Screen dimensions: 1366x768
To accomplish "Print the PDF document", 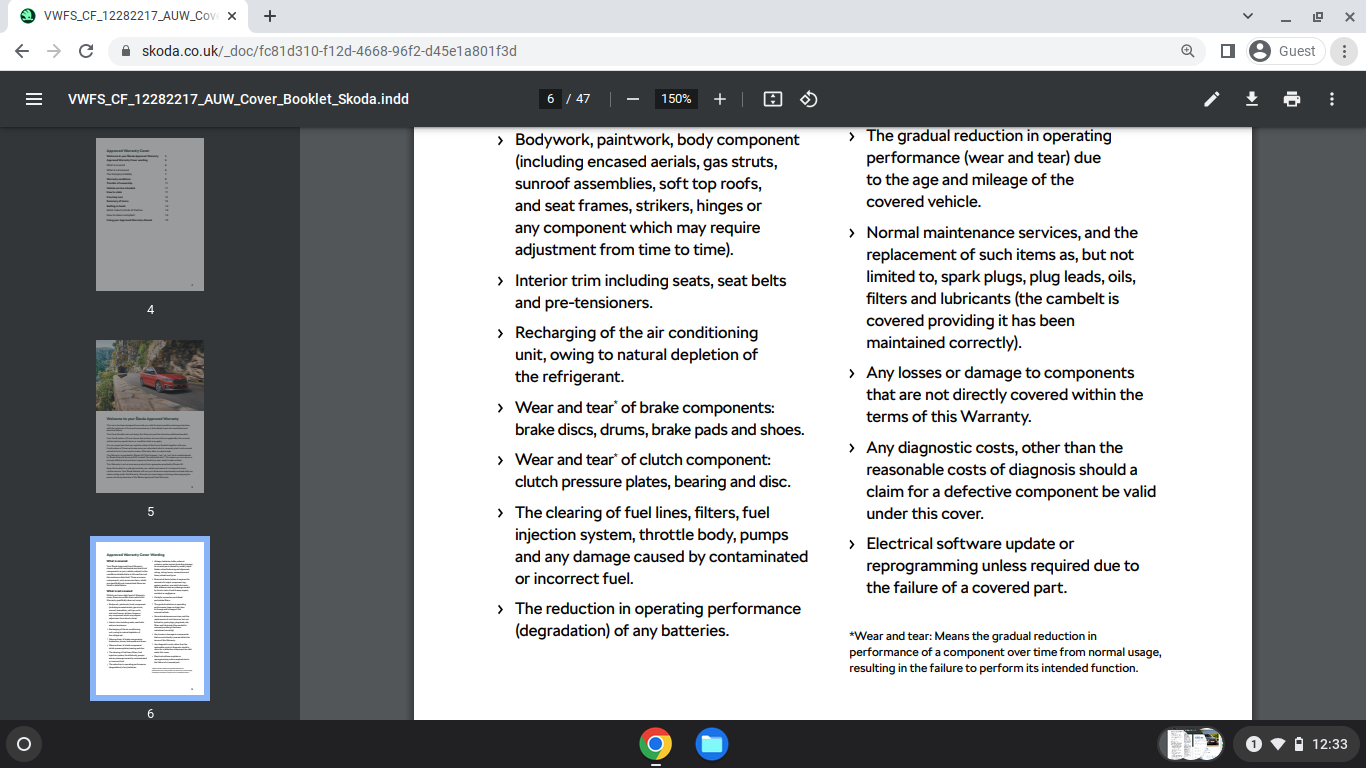I will (x=1292, y=99).
